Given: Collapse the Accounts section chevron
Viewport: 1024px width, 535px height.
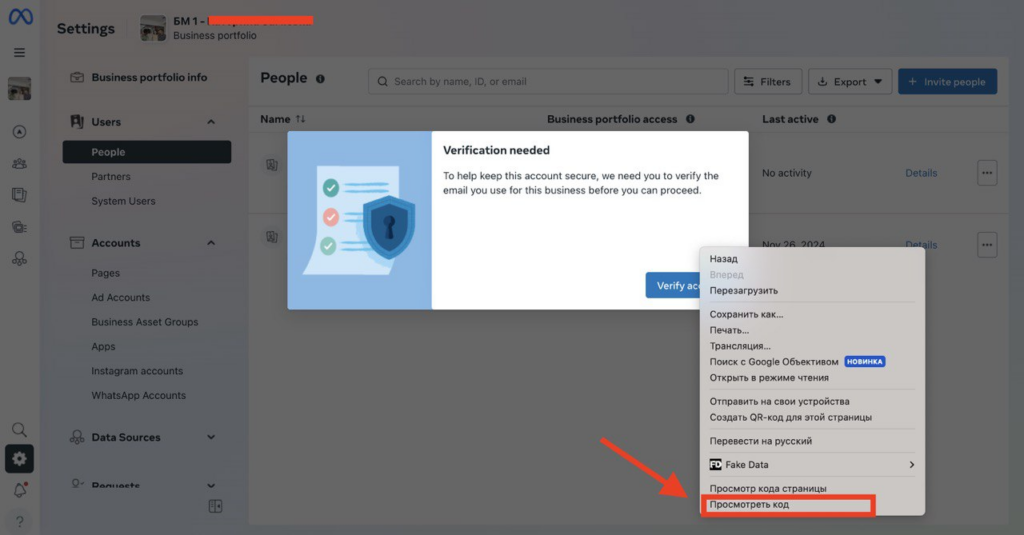Looking at the screenshot, I should (211, 243).
